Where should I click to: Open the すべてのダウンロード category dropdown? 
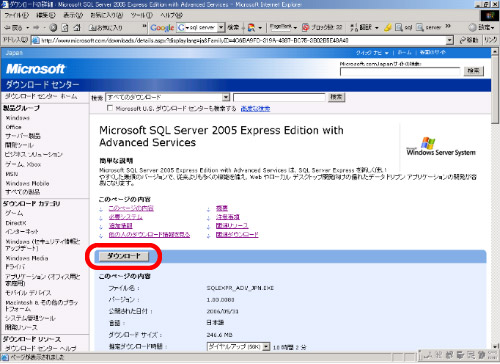point(226,97)
